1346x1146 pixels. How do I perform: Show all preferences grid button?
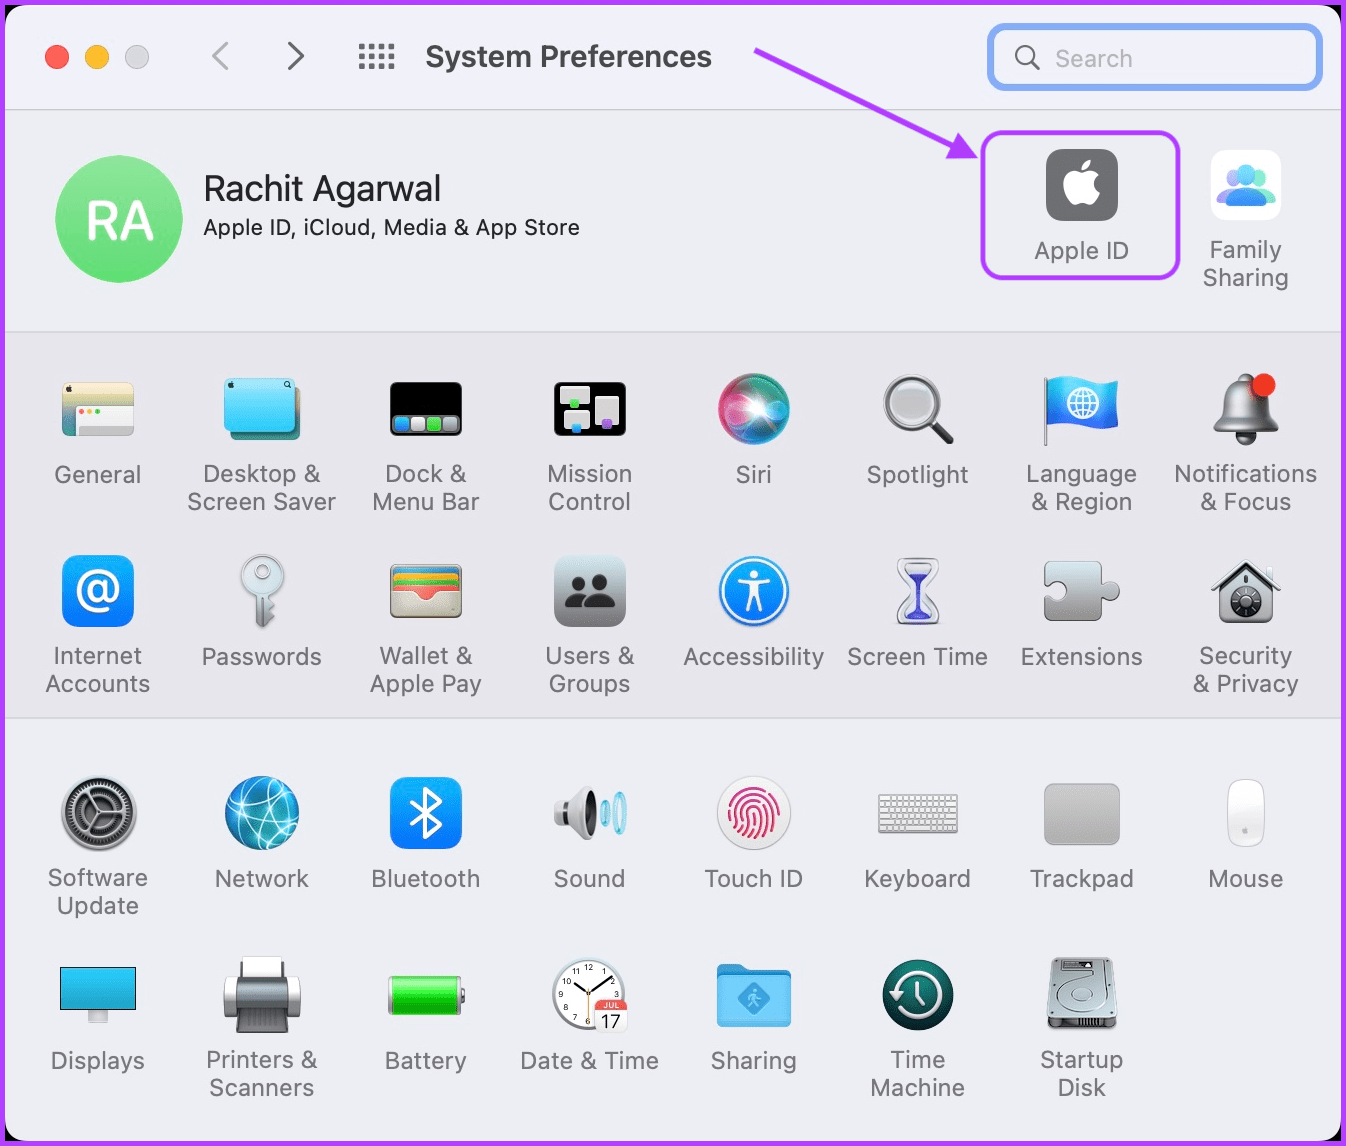tap(377, 57)
